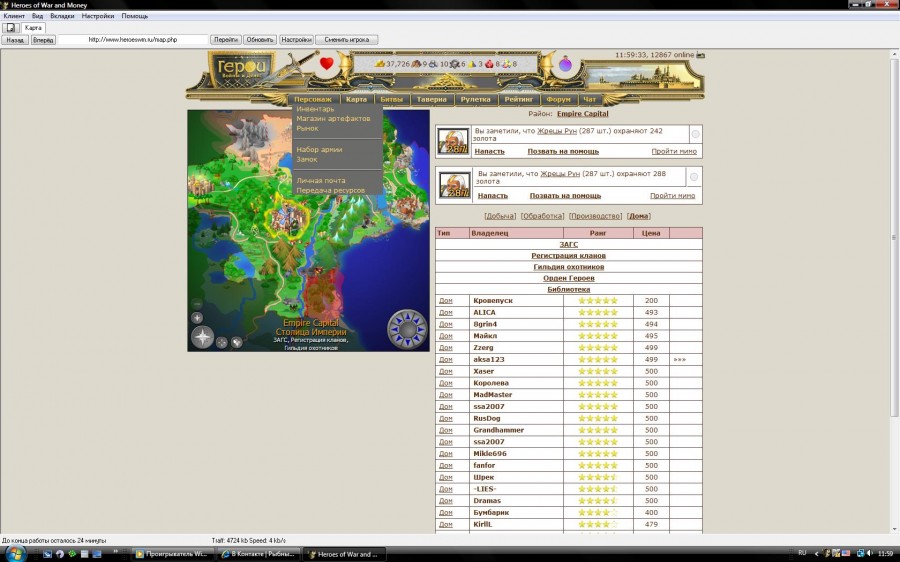The image size is (900, 562).
Task: Click the >>> link in aksa123 row
Action: [x=680, y=360]
